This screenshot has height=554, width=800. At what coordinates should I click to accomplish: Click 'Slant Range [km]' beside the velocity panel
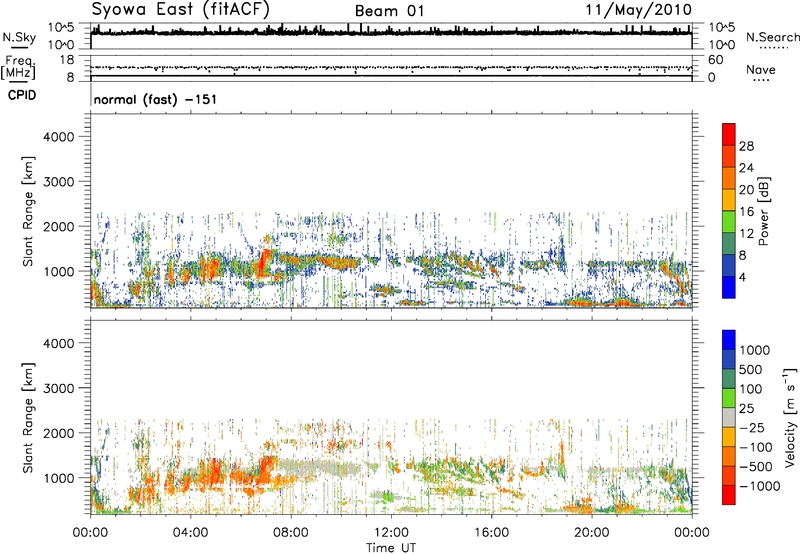pyautogui.click(x=28, y=418)
